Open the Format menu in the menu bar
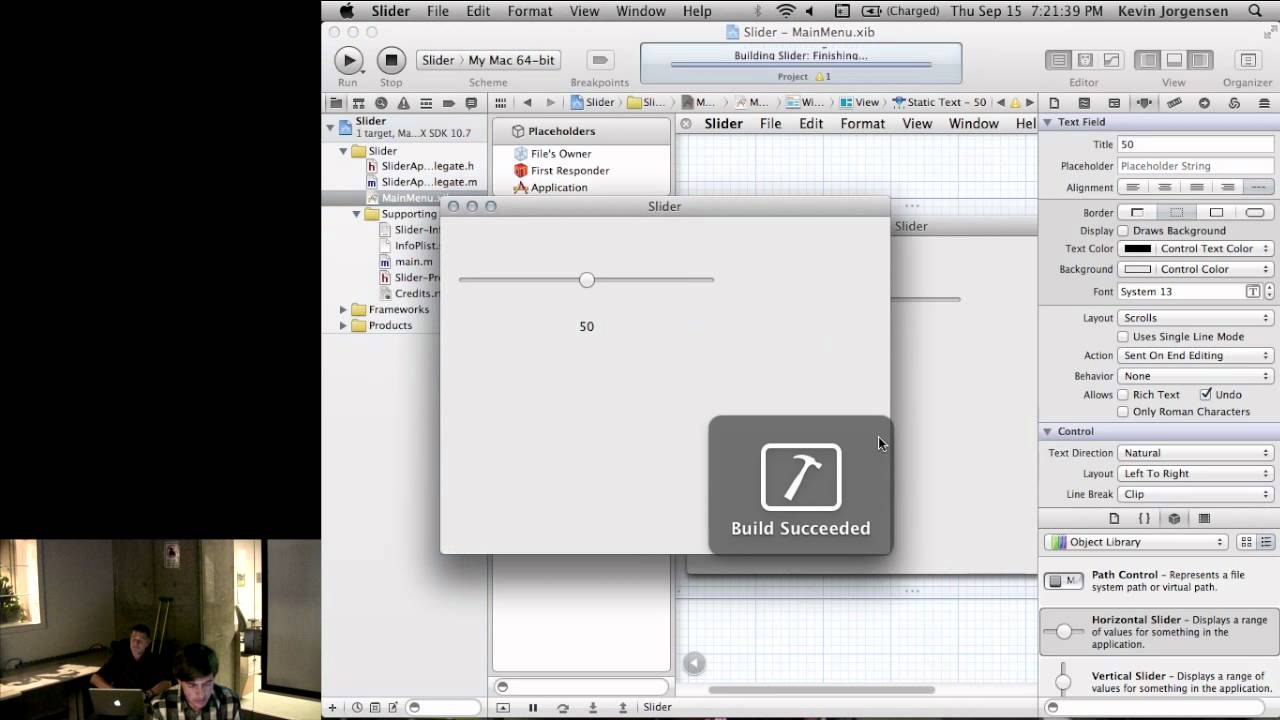The height and width of the screenshot is (720, 1280). [530, 11]
